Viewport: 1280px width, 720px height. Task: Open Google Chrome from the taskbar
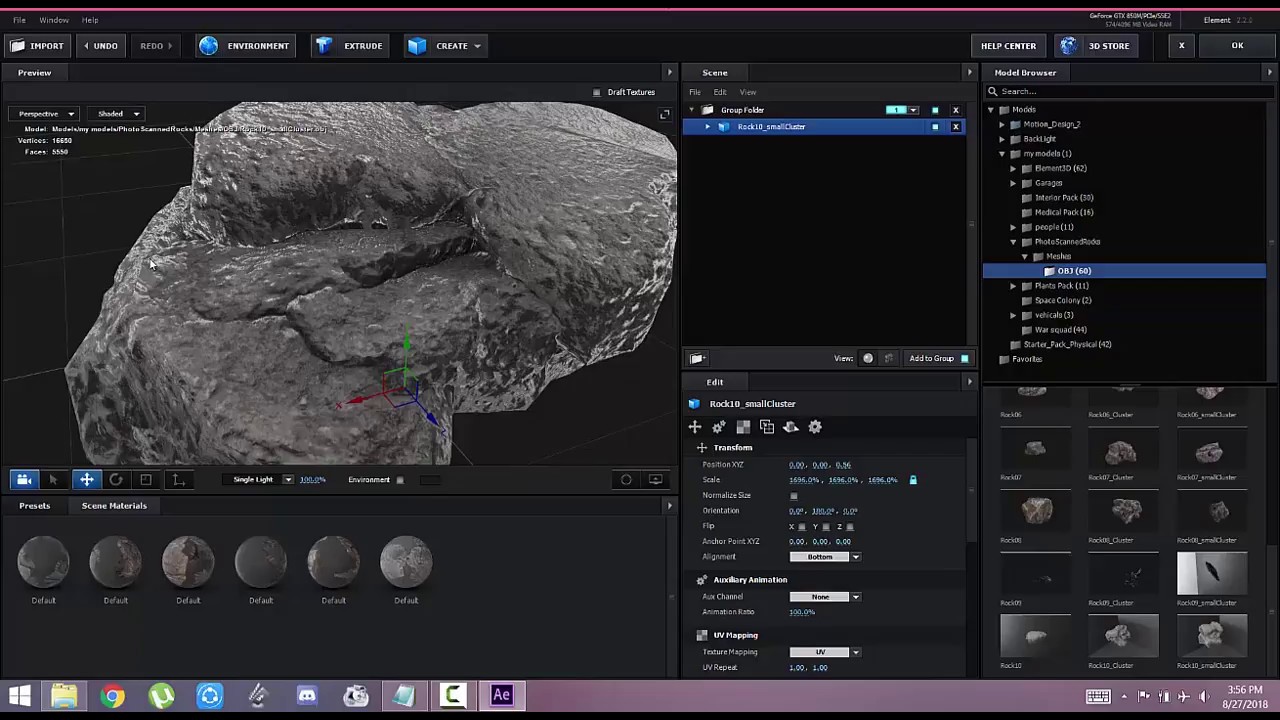pos(113,696)
